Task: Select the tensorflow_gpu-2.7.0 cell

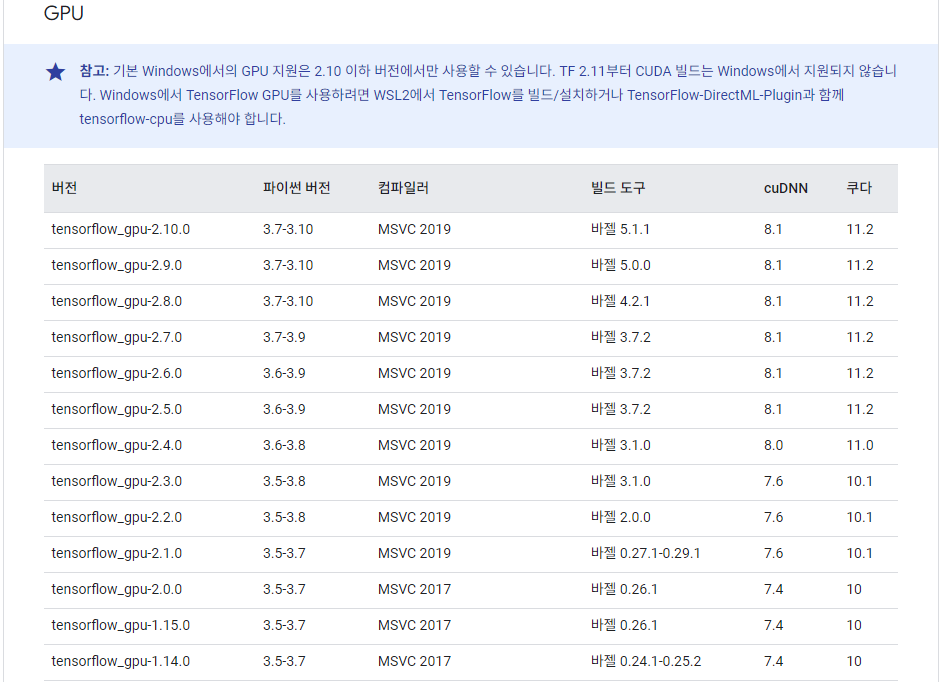Action: (x=116, y=337)
